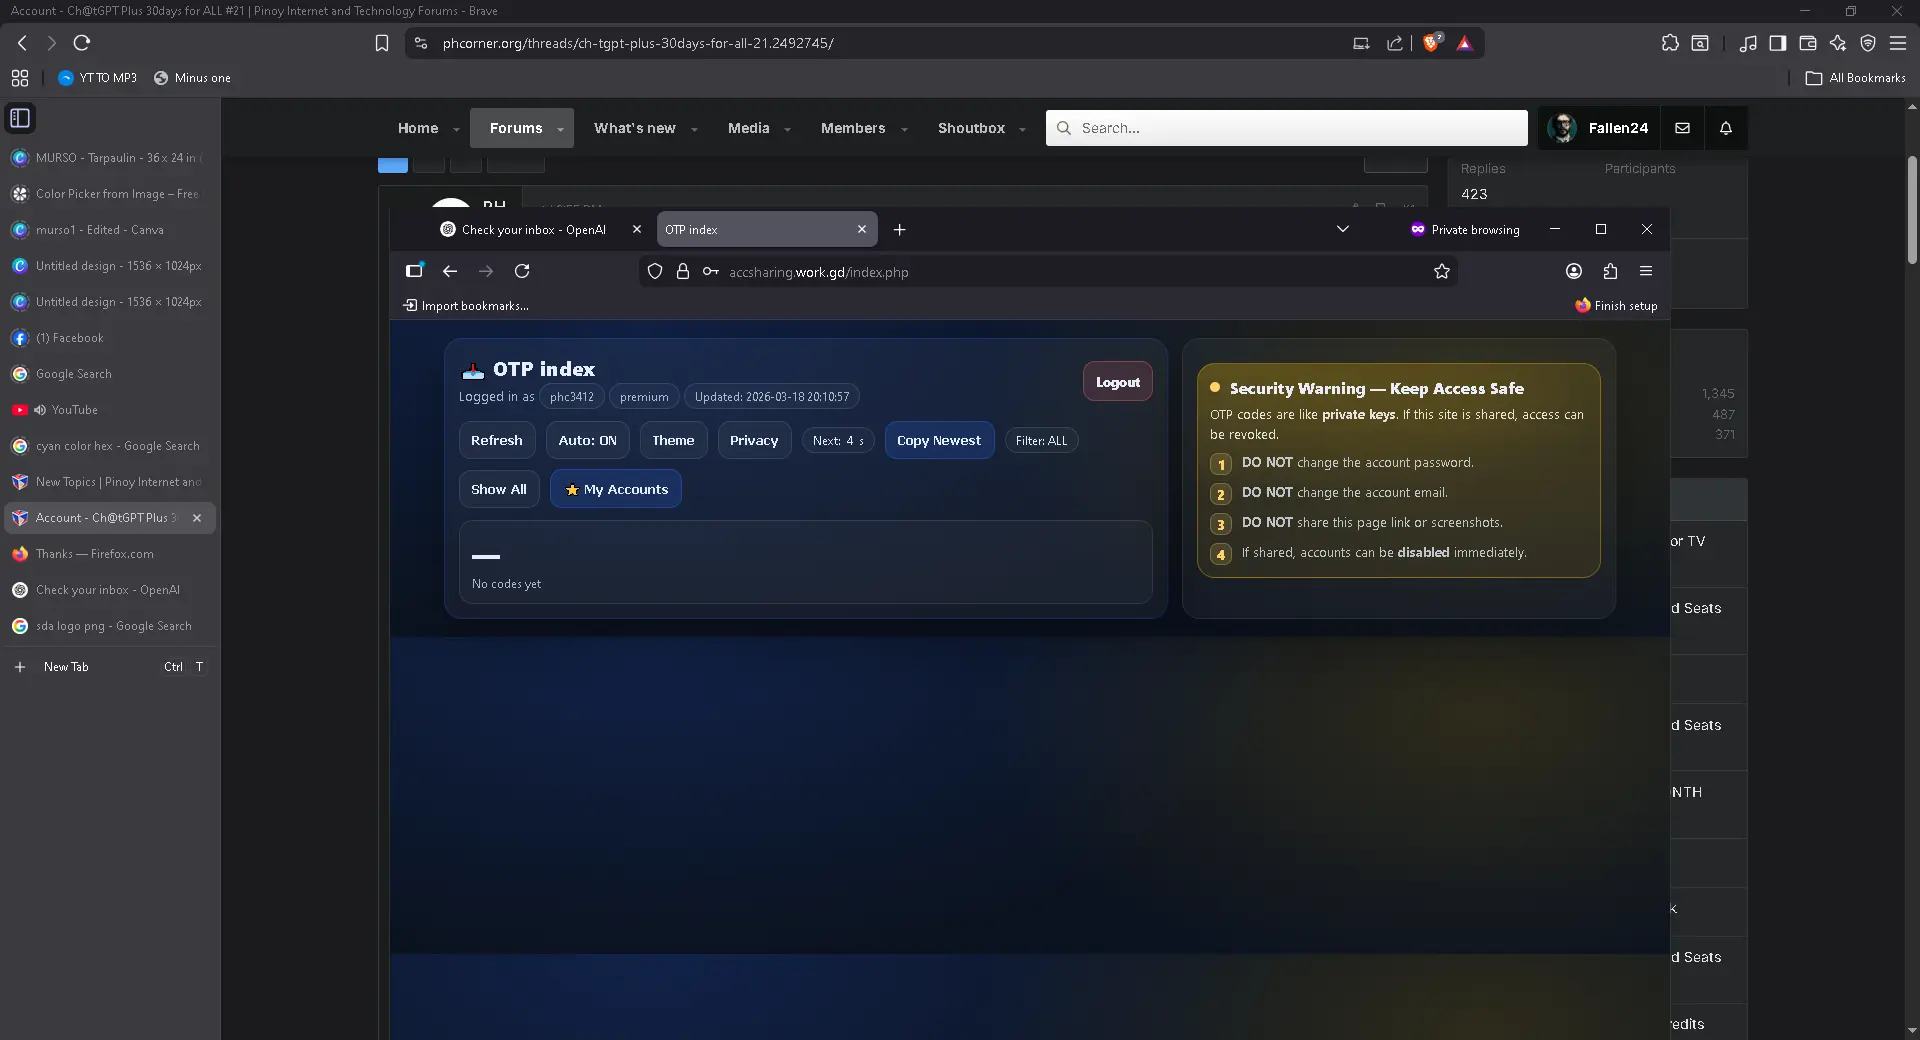Toggle Auto ON refresh
Viewport: 1920px width, 1040px height.
coord(587,440)
